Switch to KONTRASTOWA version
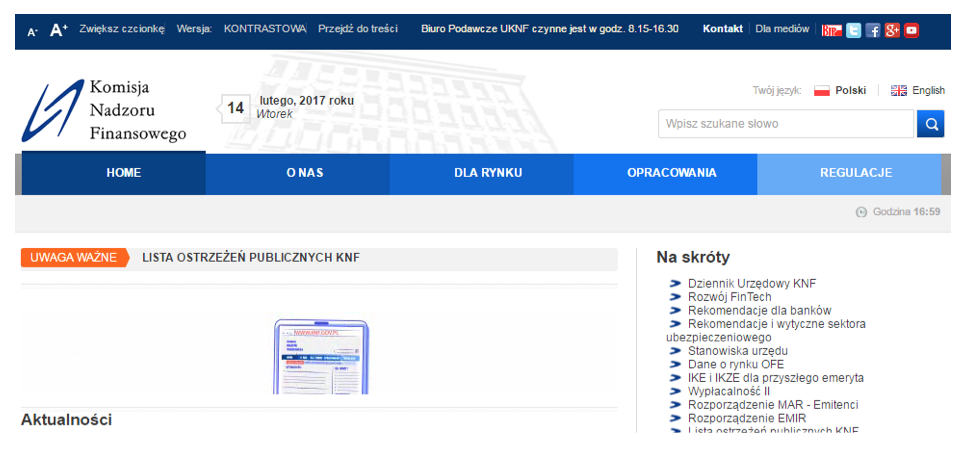970x455 pixels. (x=265, y=28)
